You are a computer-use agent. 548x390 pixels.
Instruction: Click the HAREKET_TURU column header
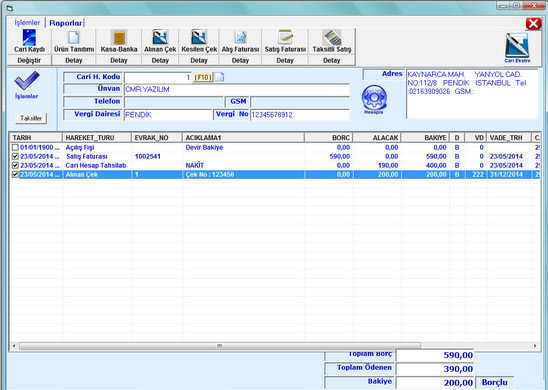pos(97,138)
